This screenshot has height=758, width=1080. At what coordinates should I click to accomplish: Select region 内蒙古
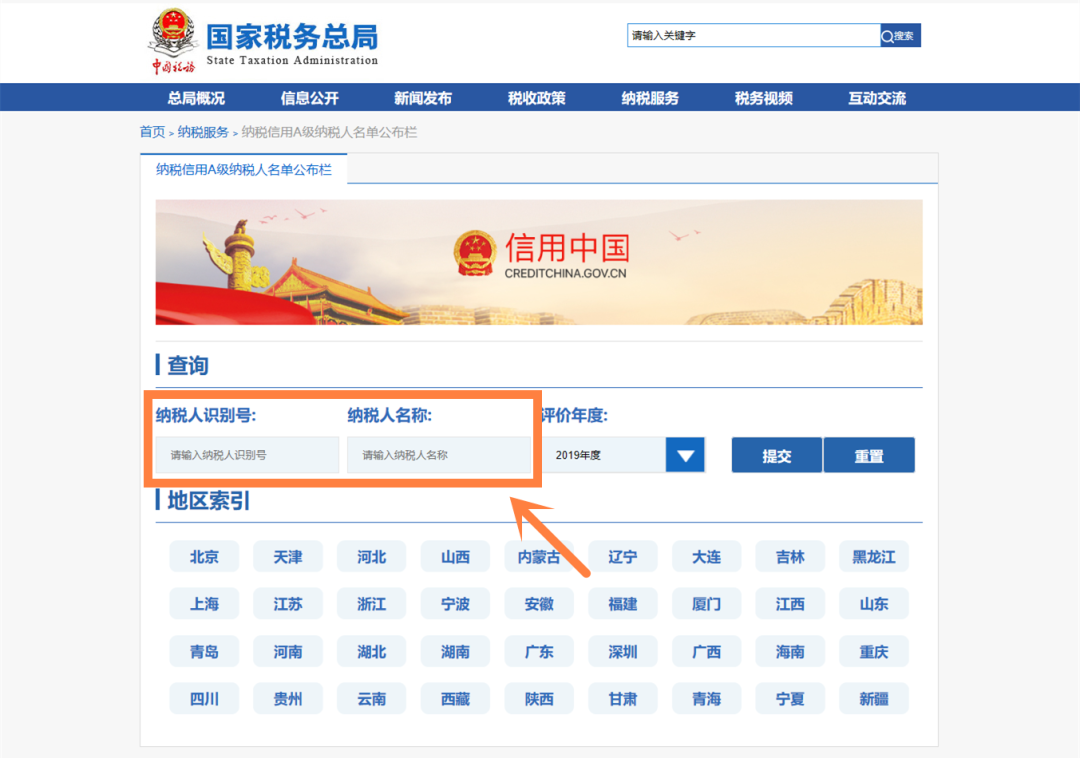(539, 557)
